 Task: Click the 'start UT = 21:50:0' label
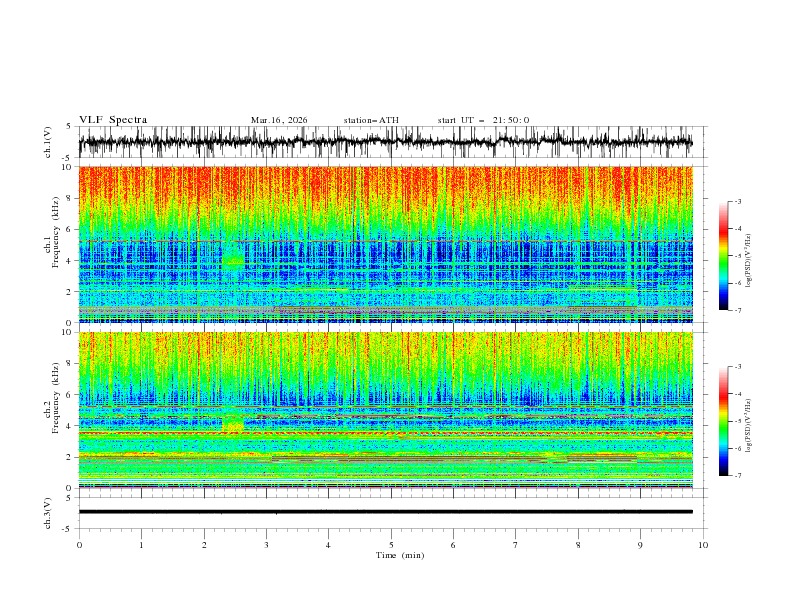pos(483,120)
